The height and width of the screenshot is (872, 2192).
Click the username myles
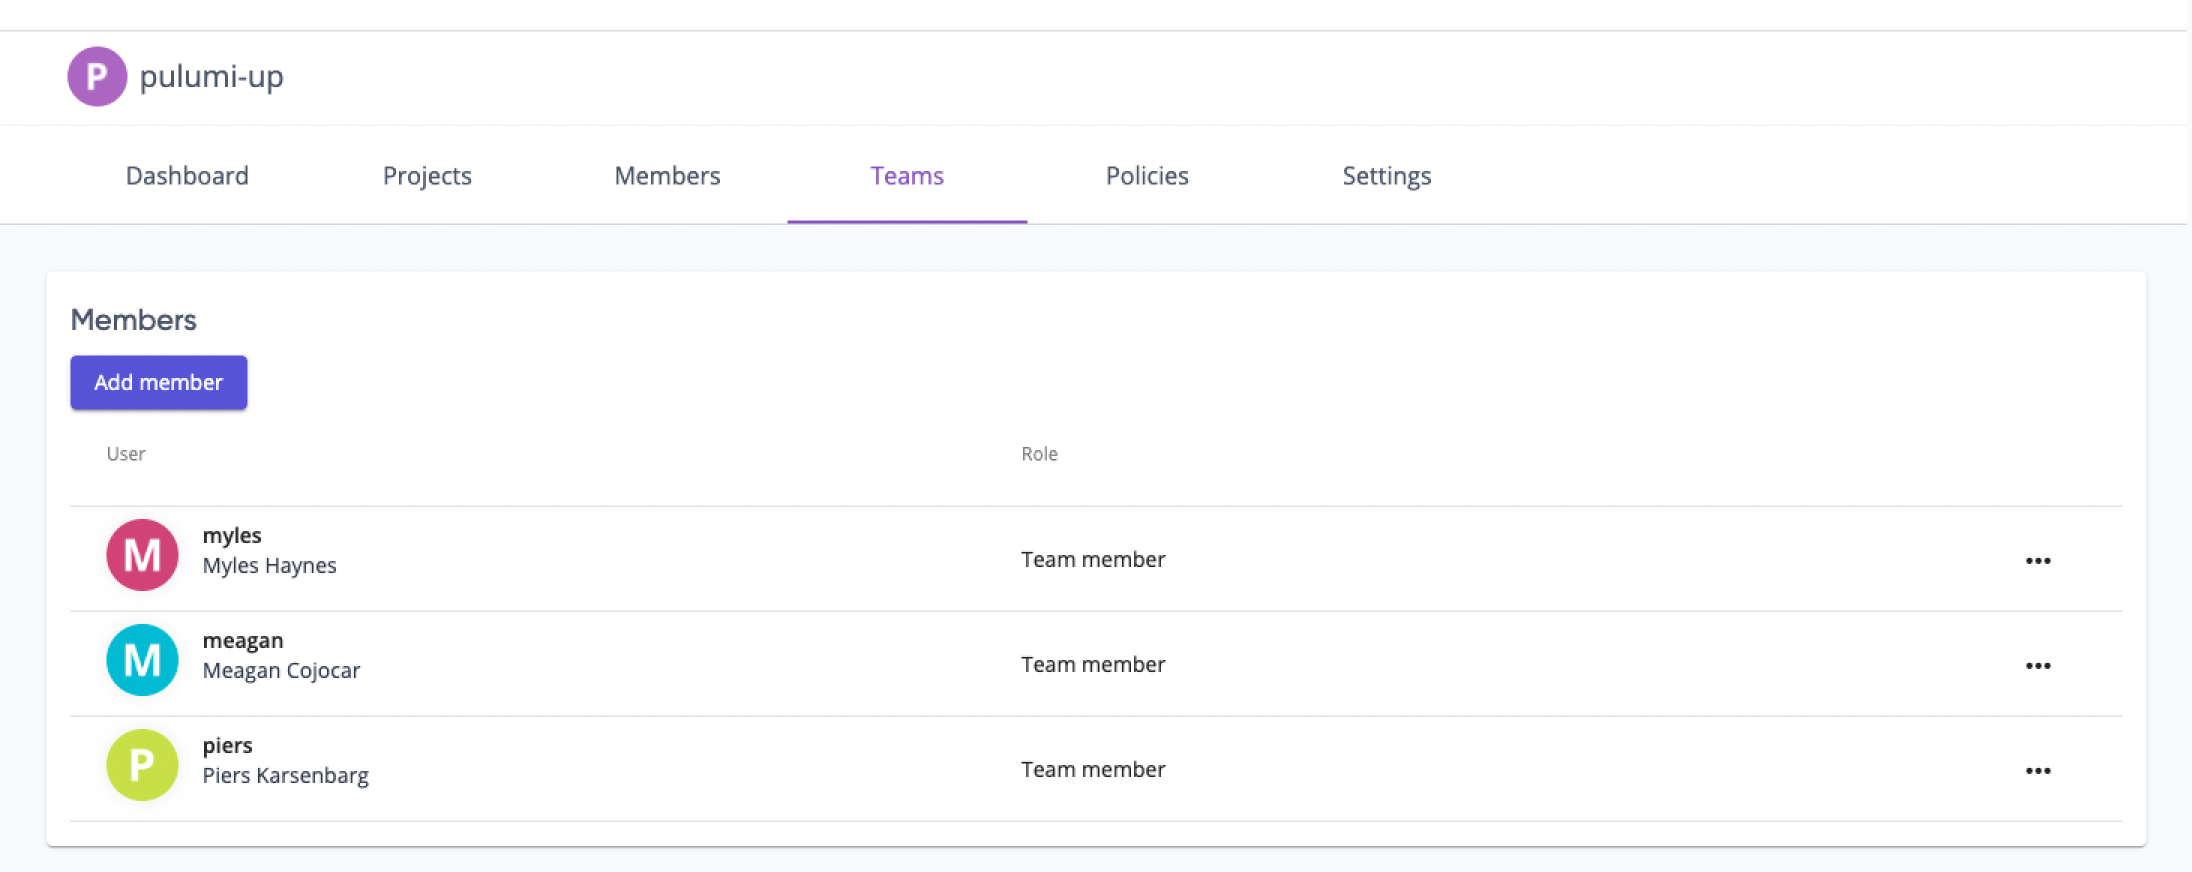coord(232,535)
